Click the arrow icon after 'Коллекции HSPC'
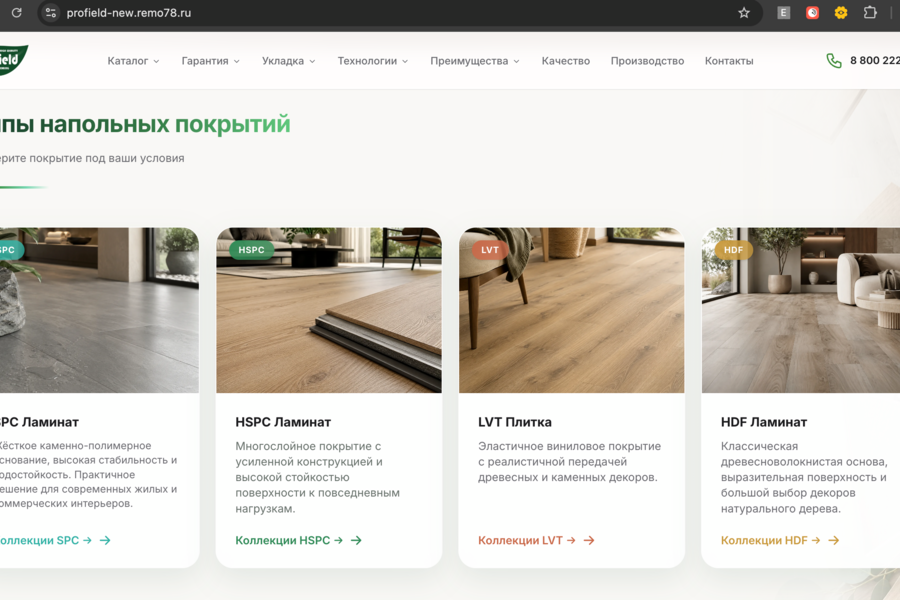Screen dimensions: 900x600 tap(356, 540)
